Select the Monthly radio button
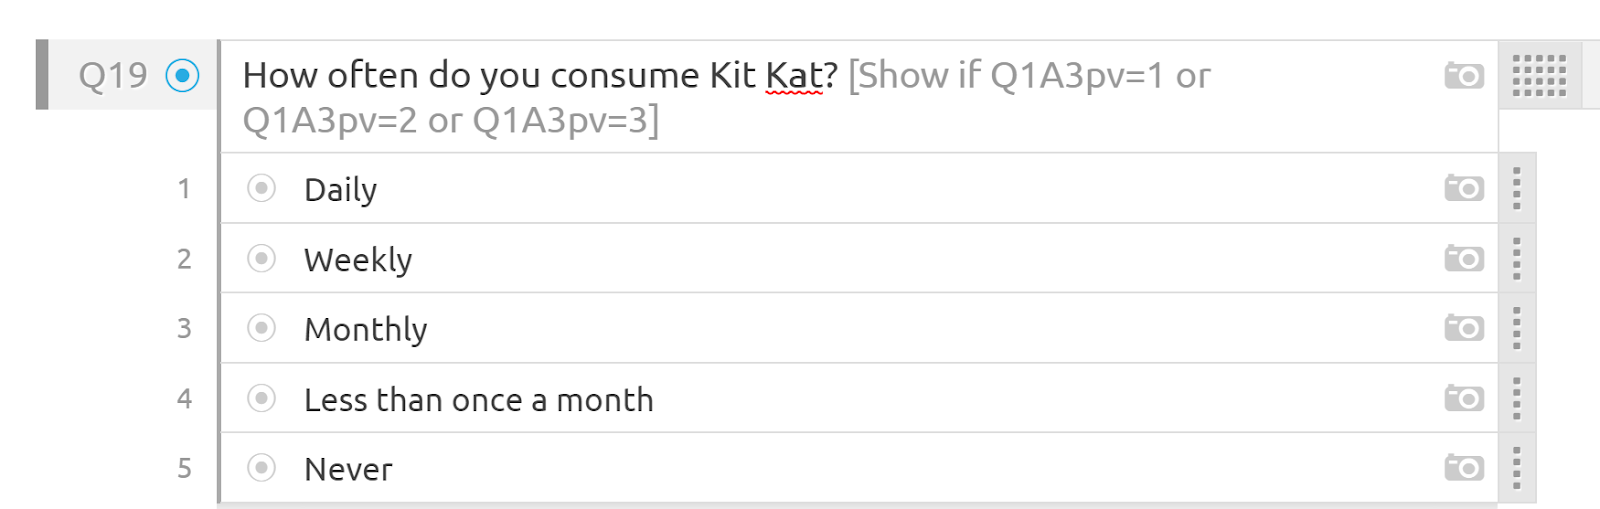 point(261,327)
